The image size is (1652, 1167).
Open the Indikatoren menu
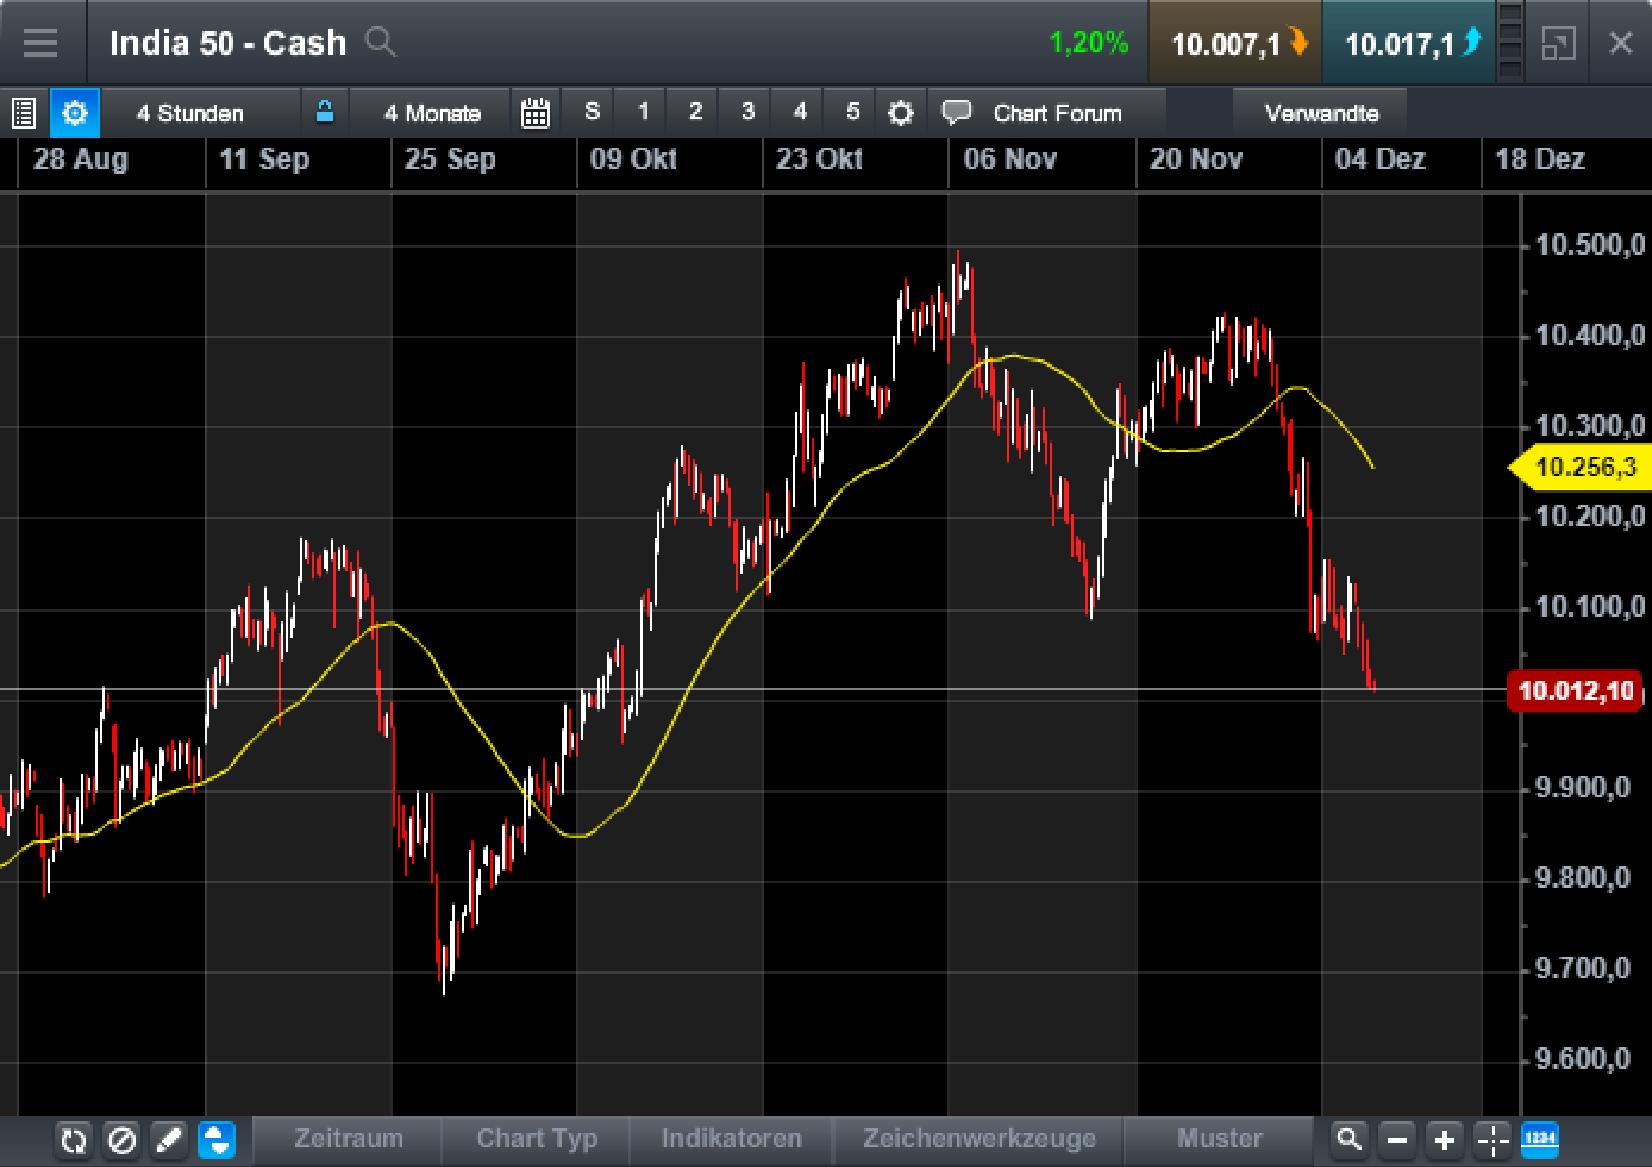[731, 1139]
